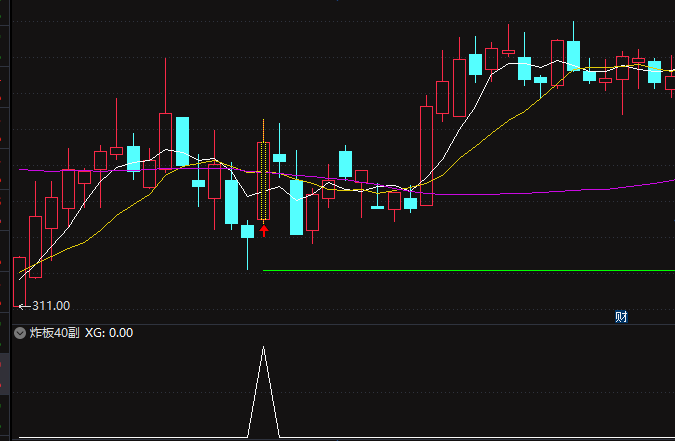This screenshot has width=675, height=441.
Task: Click the XG: 0.00 indicator value
Action: point(109,333)
